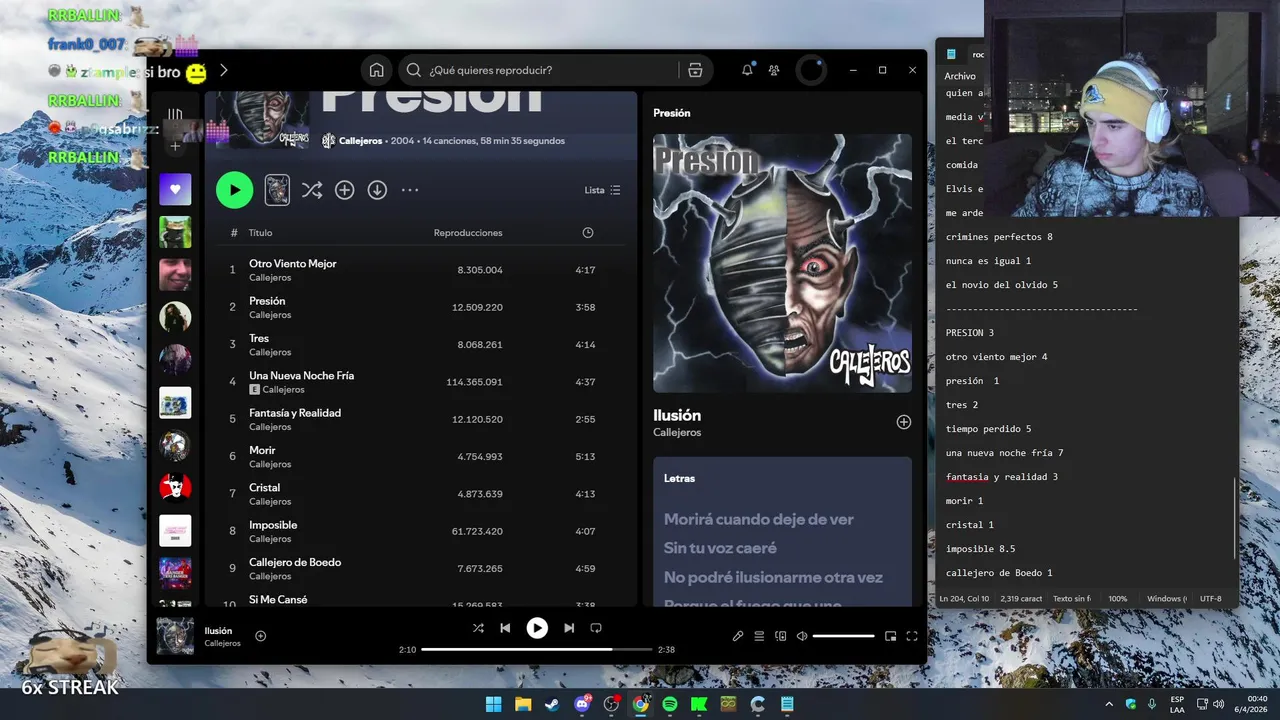Toggle shuffle in the player bar

click(478, 628)
